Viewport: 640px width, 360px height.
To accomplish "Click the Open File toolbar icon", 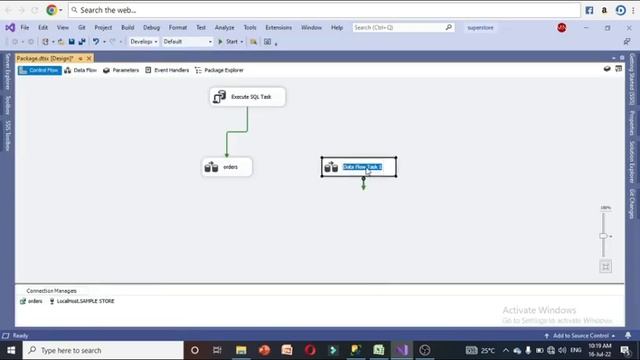I will 61,42.
